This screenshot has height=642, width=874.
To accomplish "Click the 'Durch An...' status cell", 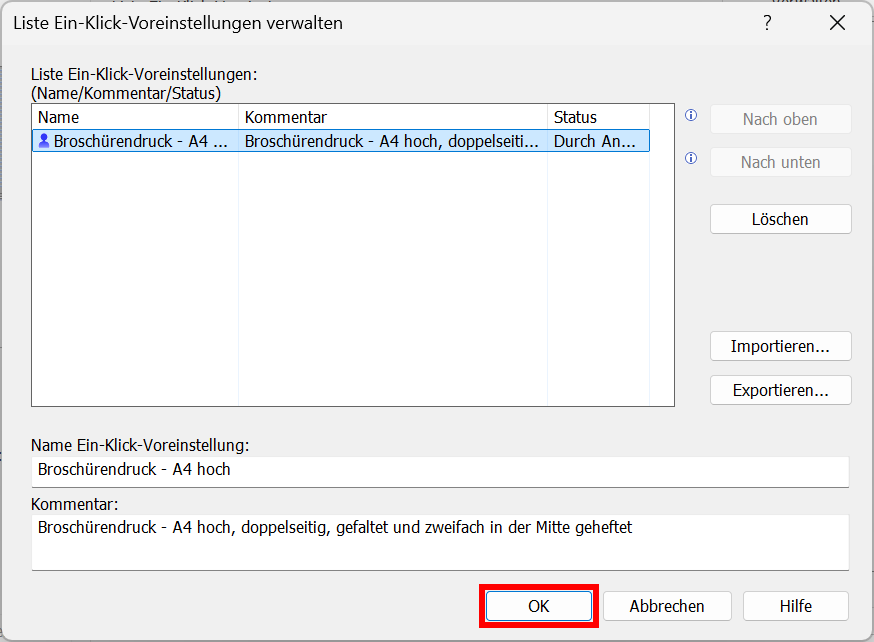I will tap(597, 141).
